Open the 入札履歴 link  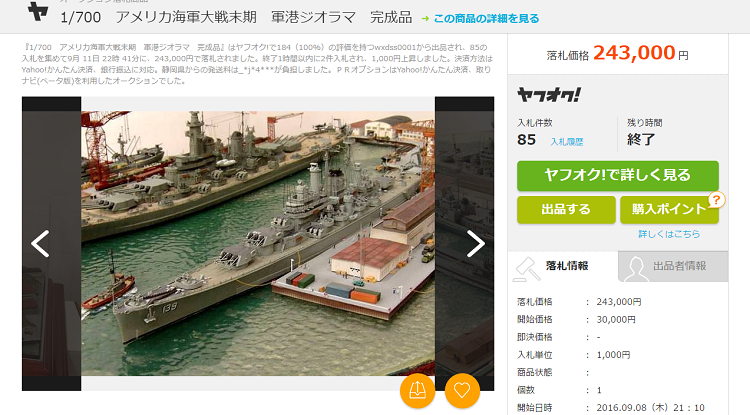(x=566, y=142)
